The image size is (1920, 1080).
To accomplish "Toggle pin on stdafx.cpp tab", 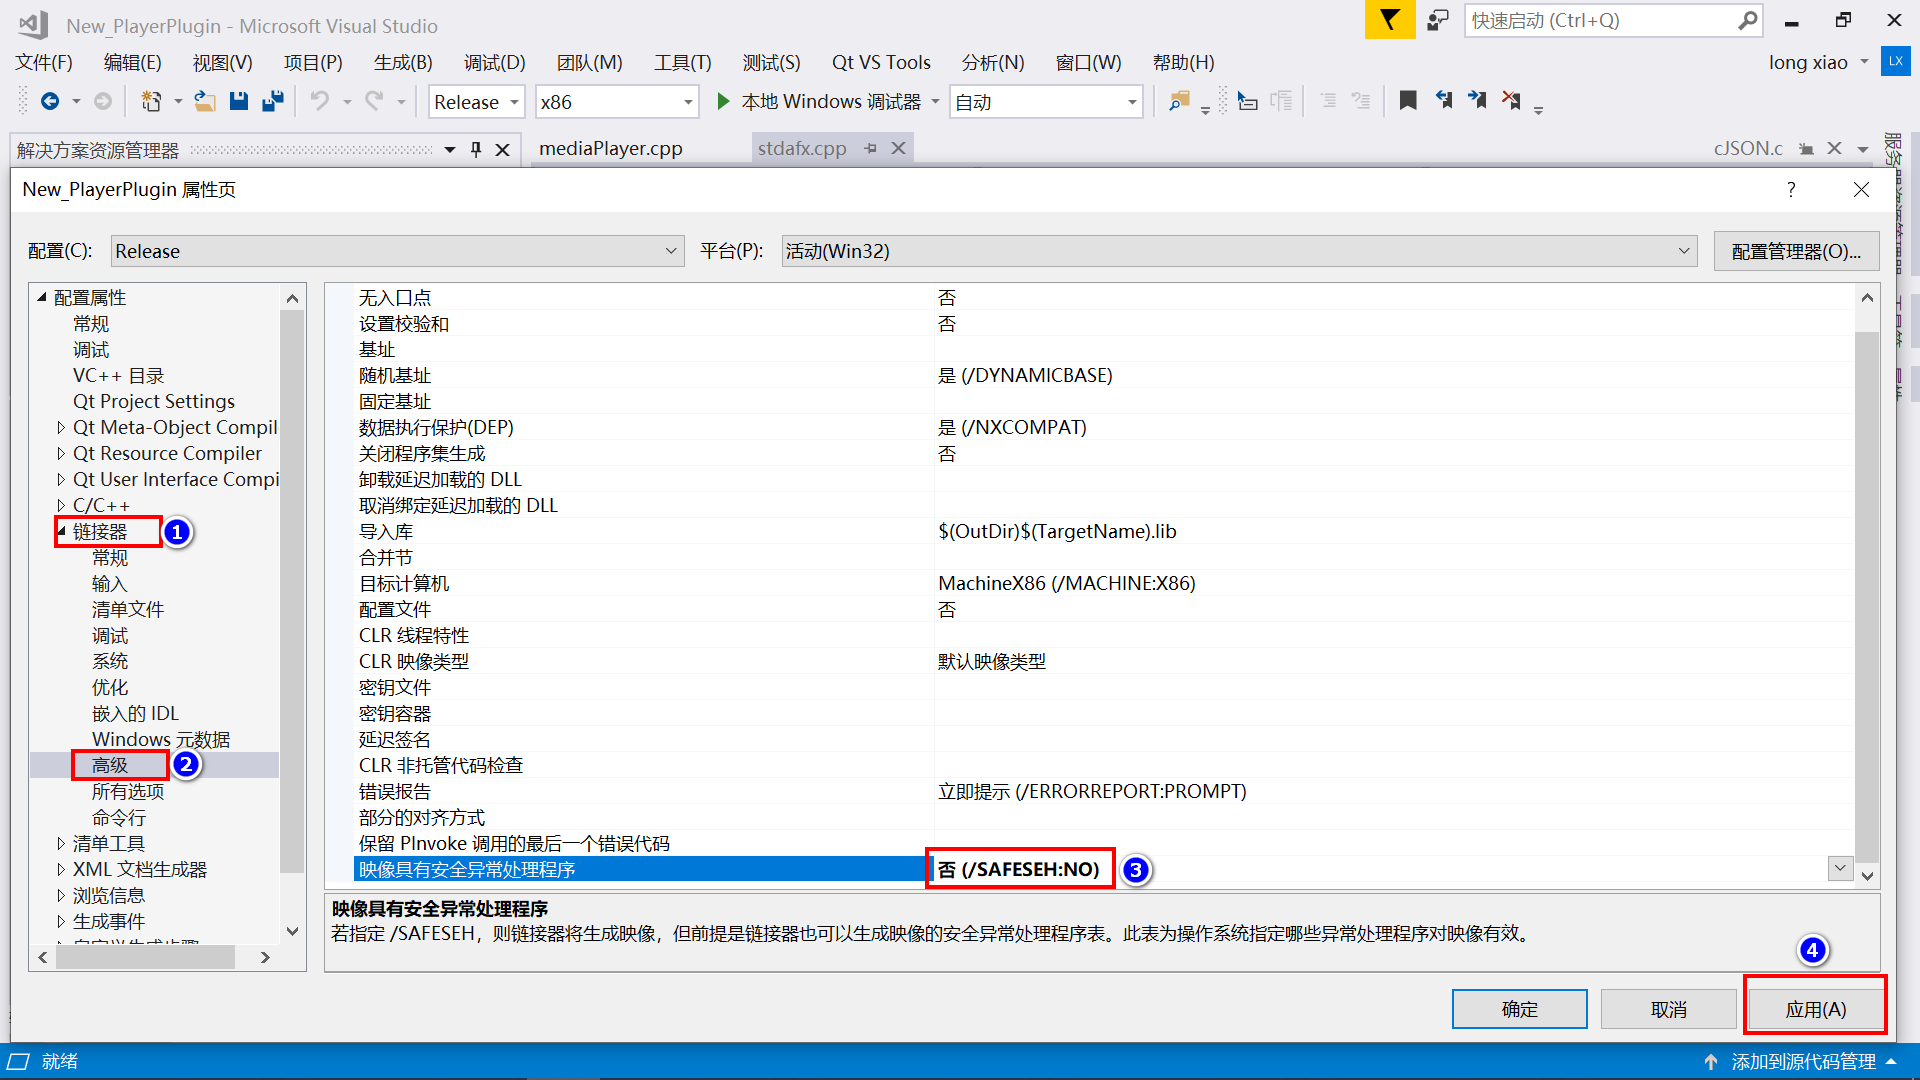I will (x=871, y=148).
